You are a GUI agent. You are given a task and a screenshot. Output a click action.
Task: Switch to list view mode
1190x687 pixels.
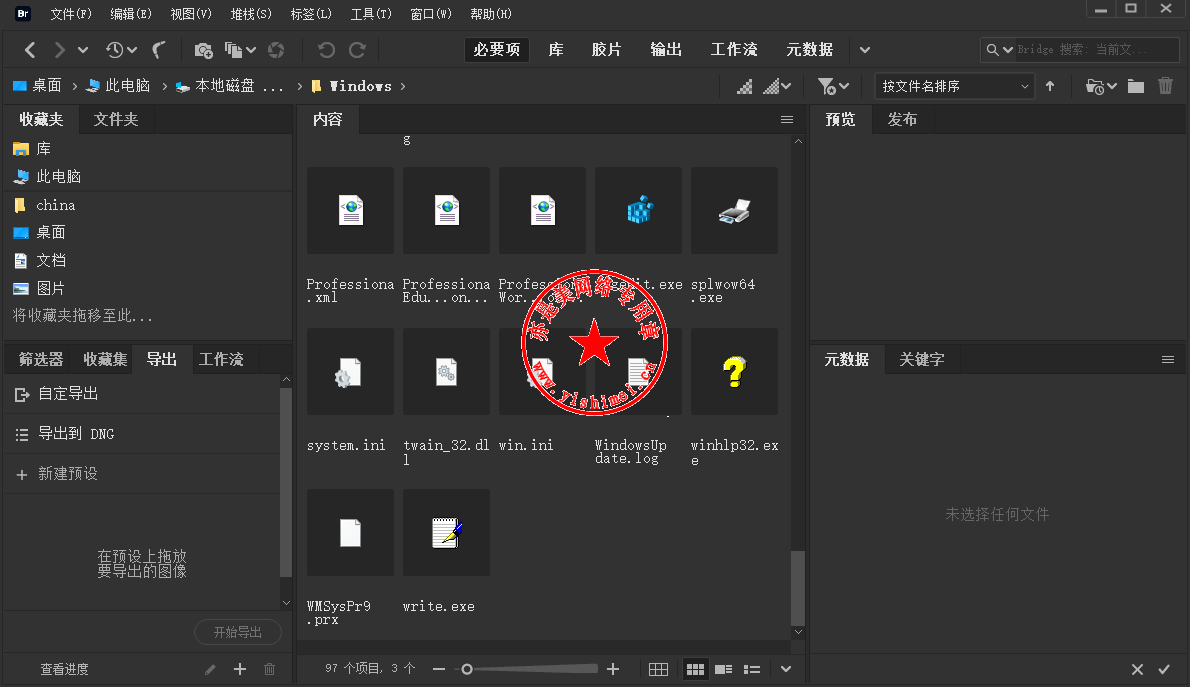click(x=752, y=670)
